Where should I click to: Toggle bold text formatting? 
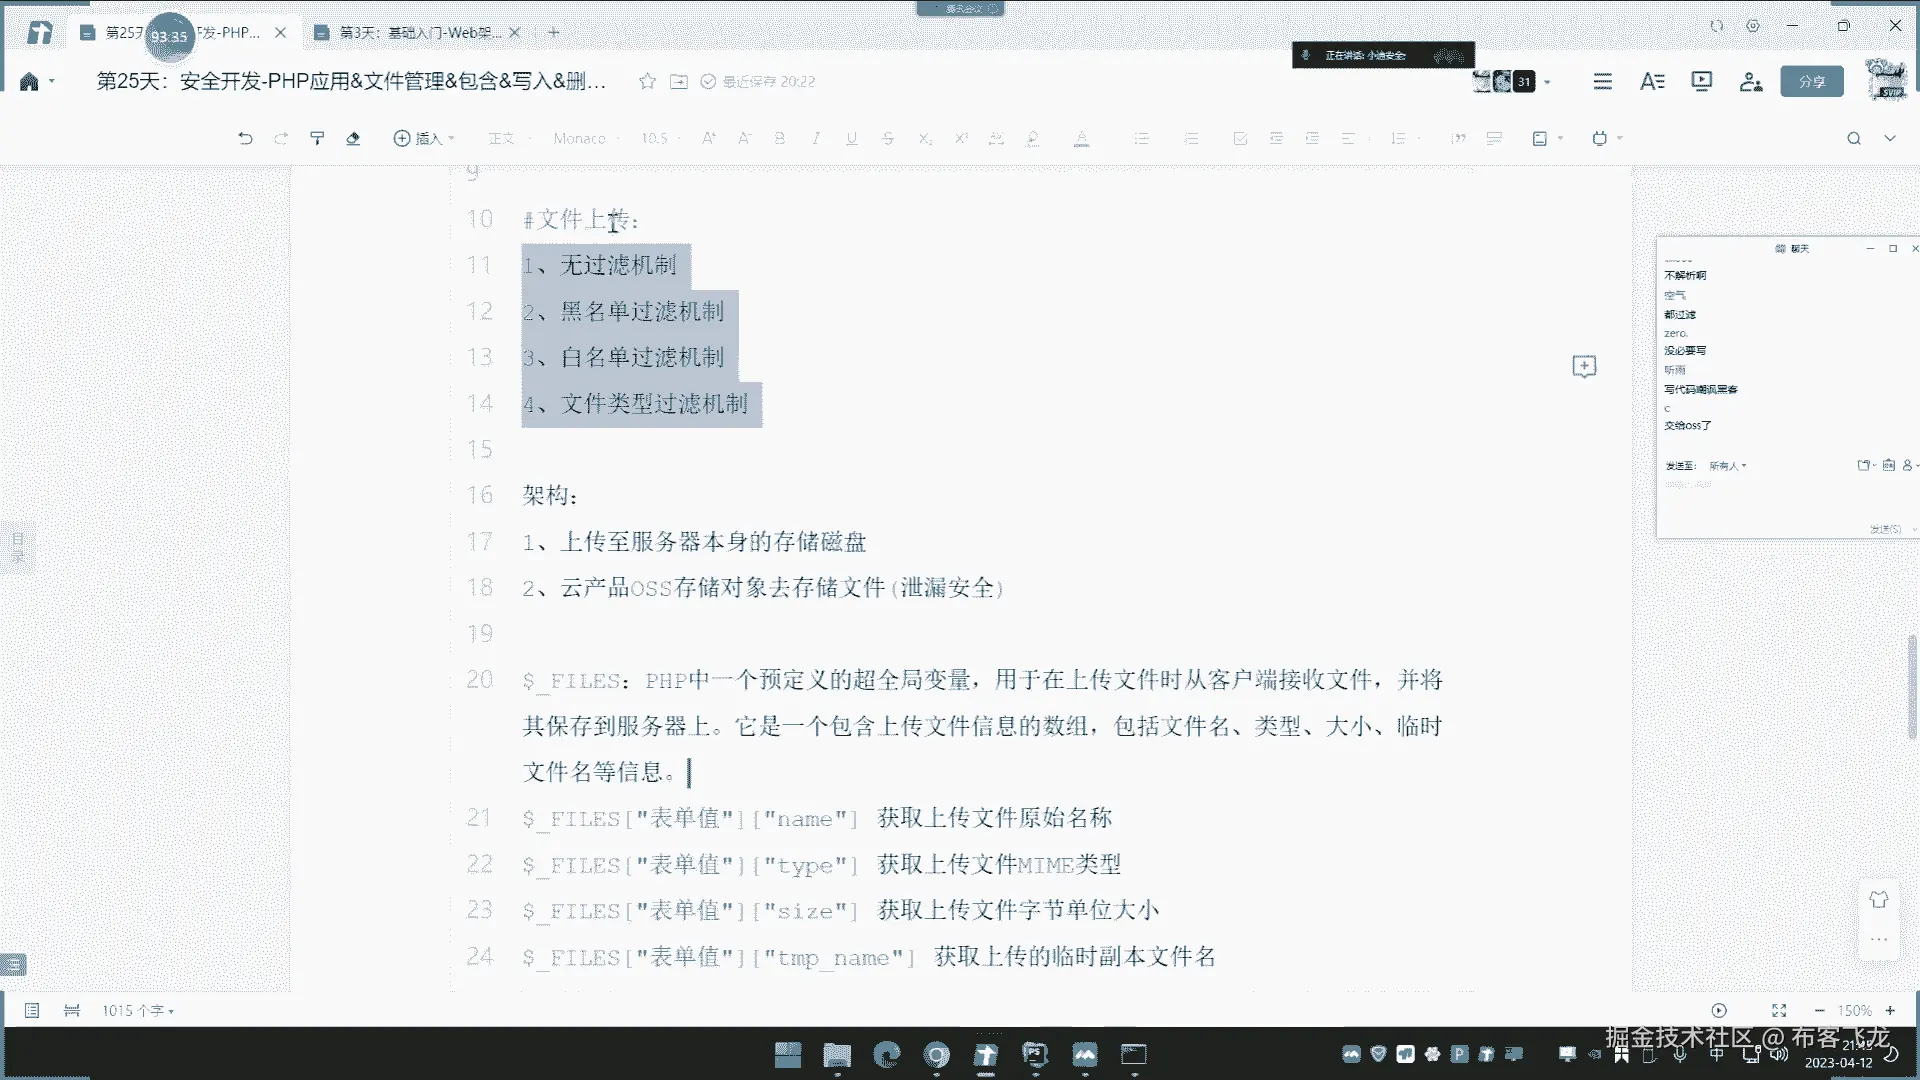point(779,138)
